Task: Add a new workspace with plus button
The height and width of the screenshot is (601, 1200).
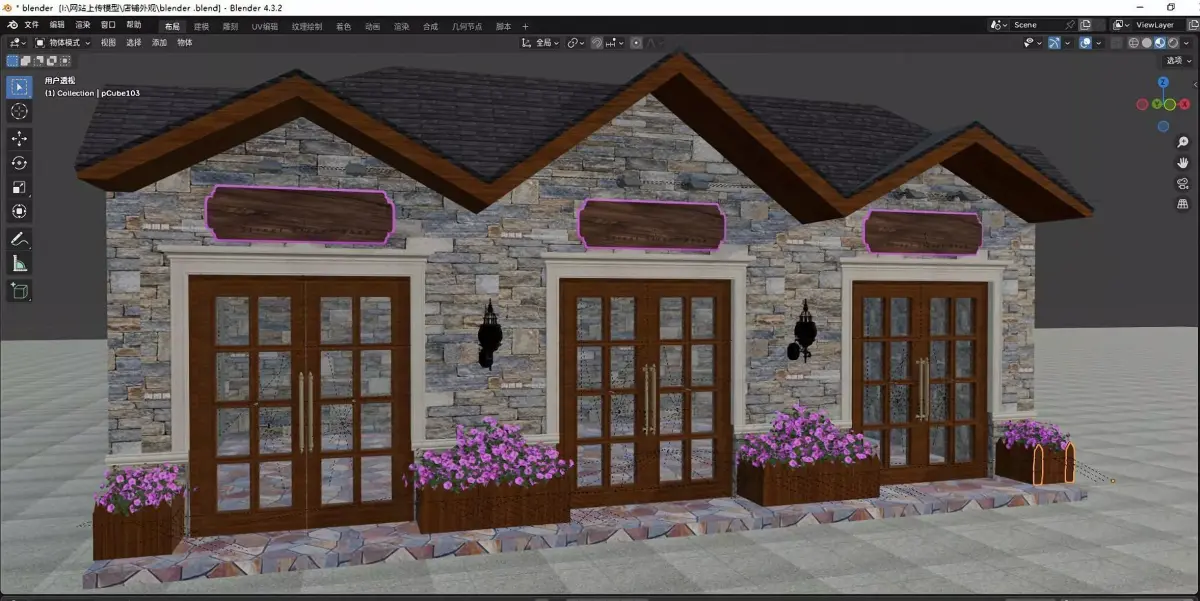Action: click(525, 26)
